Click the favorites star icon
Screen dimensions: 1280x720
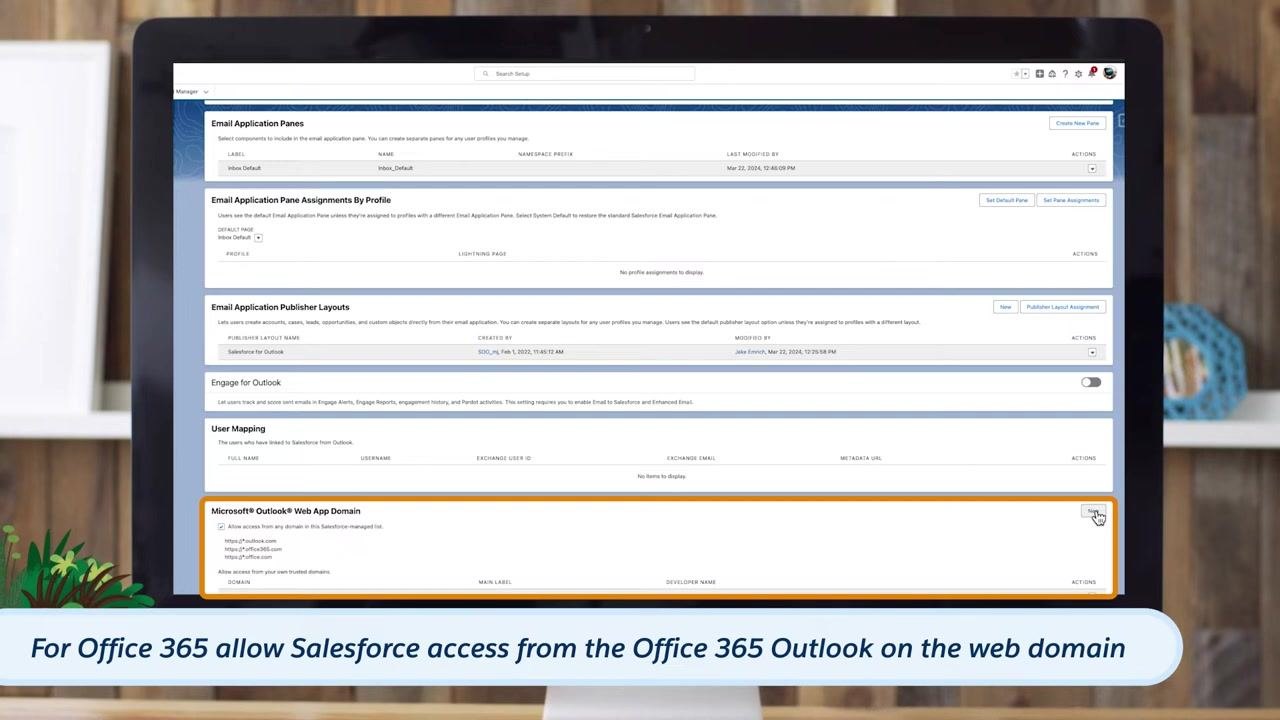point(1017,74)
